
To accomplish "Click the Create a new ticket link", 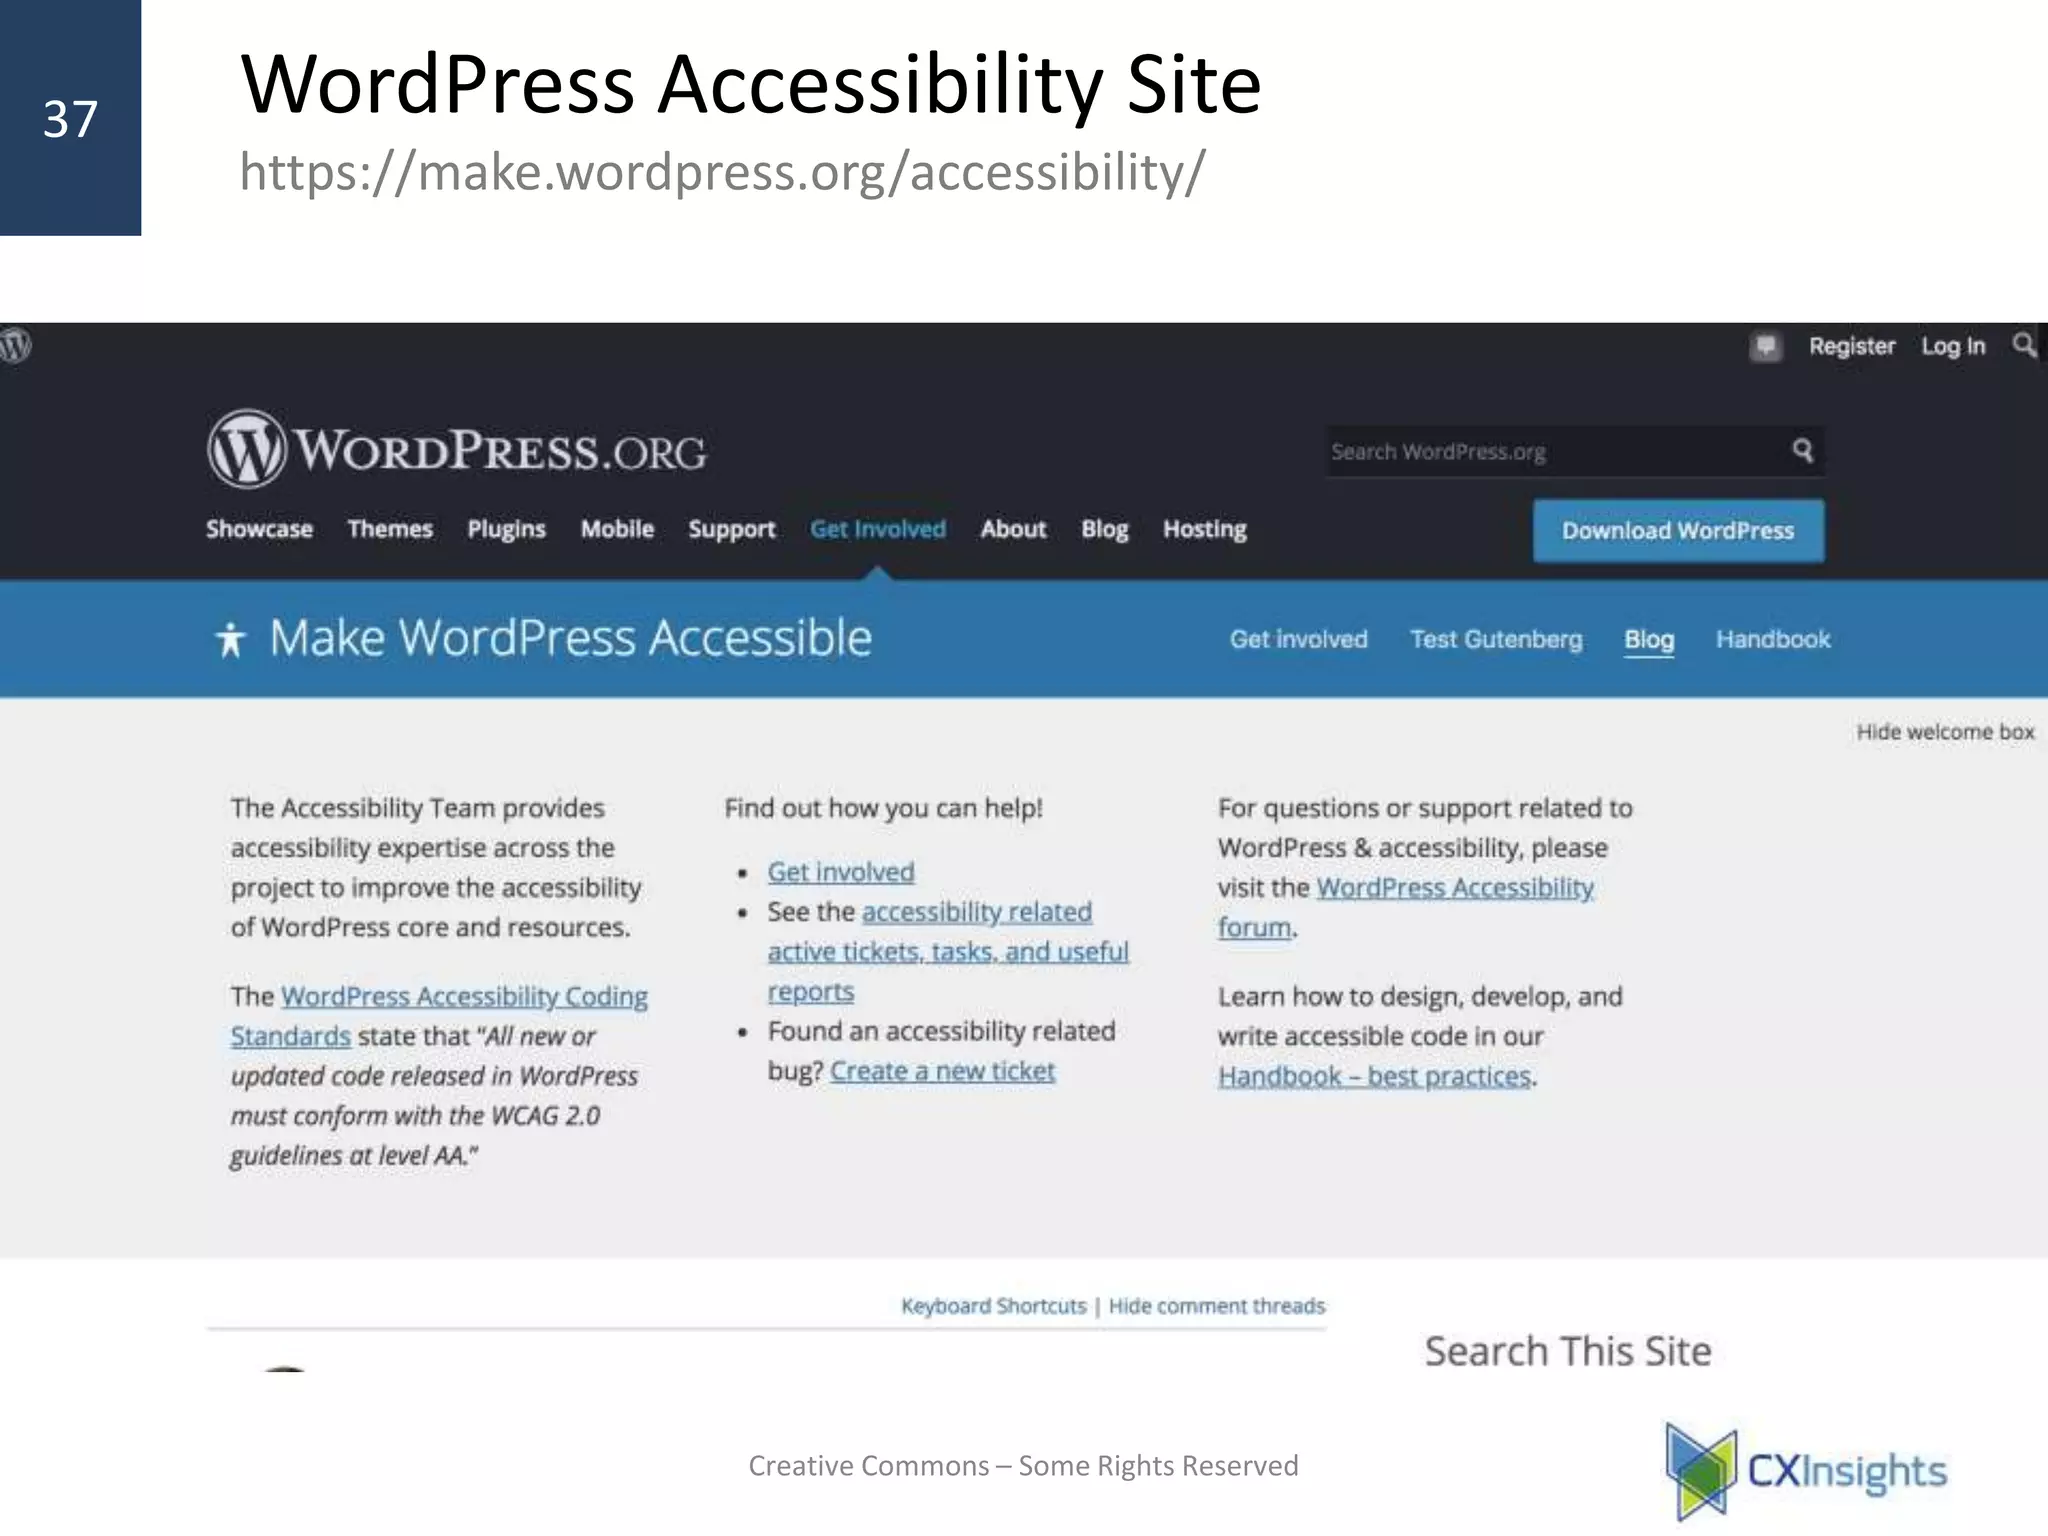I will [942, 1072].
